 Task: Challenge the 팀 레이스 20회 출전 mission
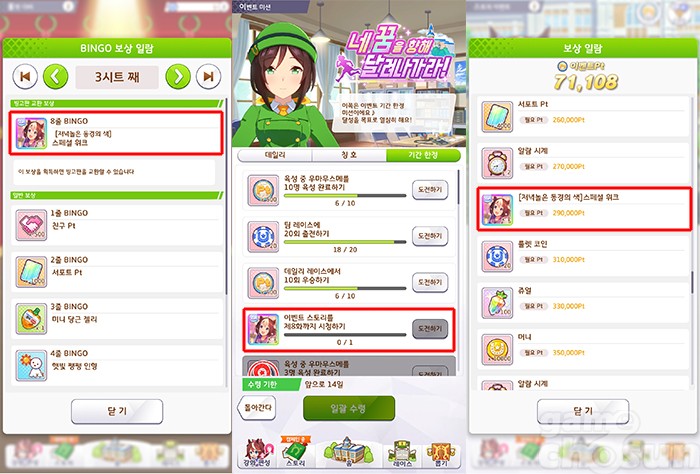(x=430, y=236)
